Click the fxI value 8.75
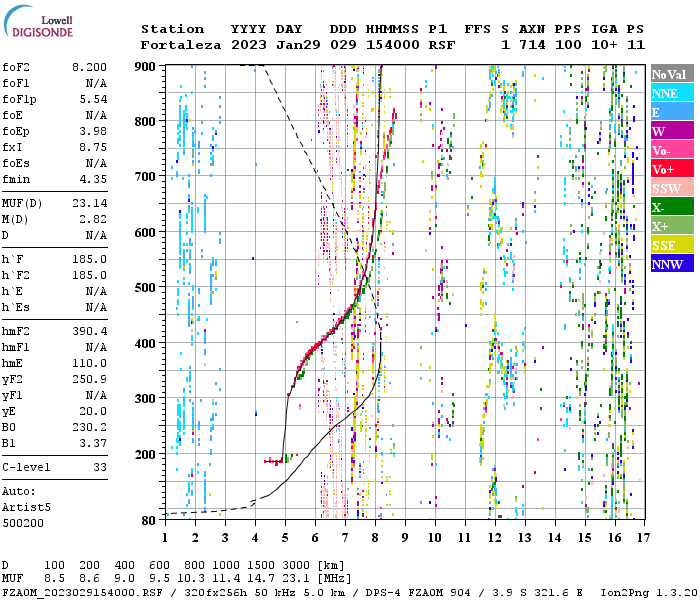The width and height of the screenshot is (700, 600). point(93,147)
